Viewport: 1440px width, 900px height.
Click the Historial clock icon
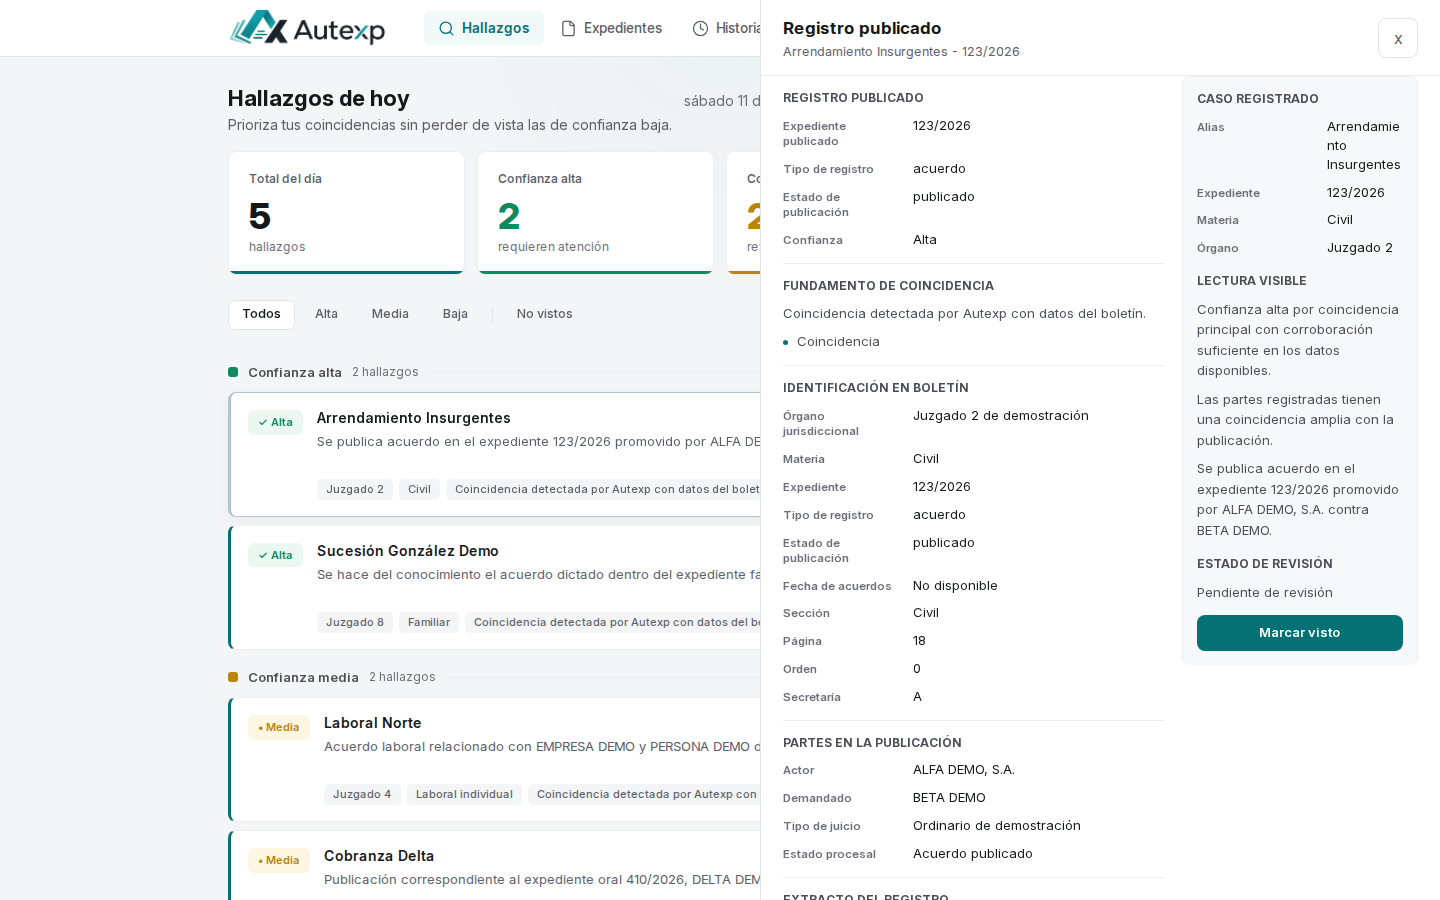point(700,28)
